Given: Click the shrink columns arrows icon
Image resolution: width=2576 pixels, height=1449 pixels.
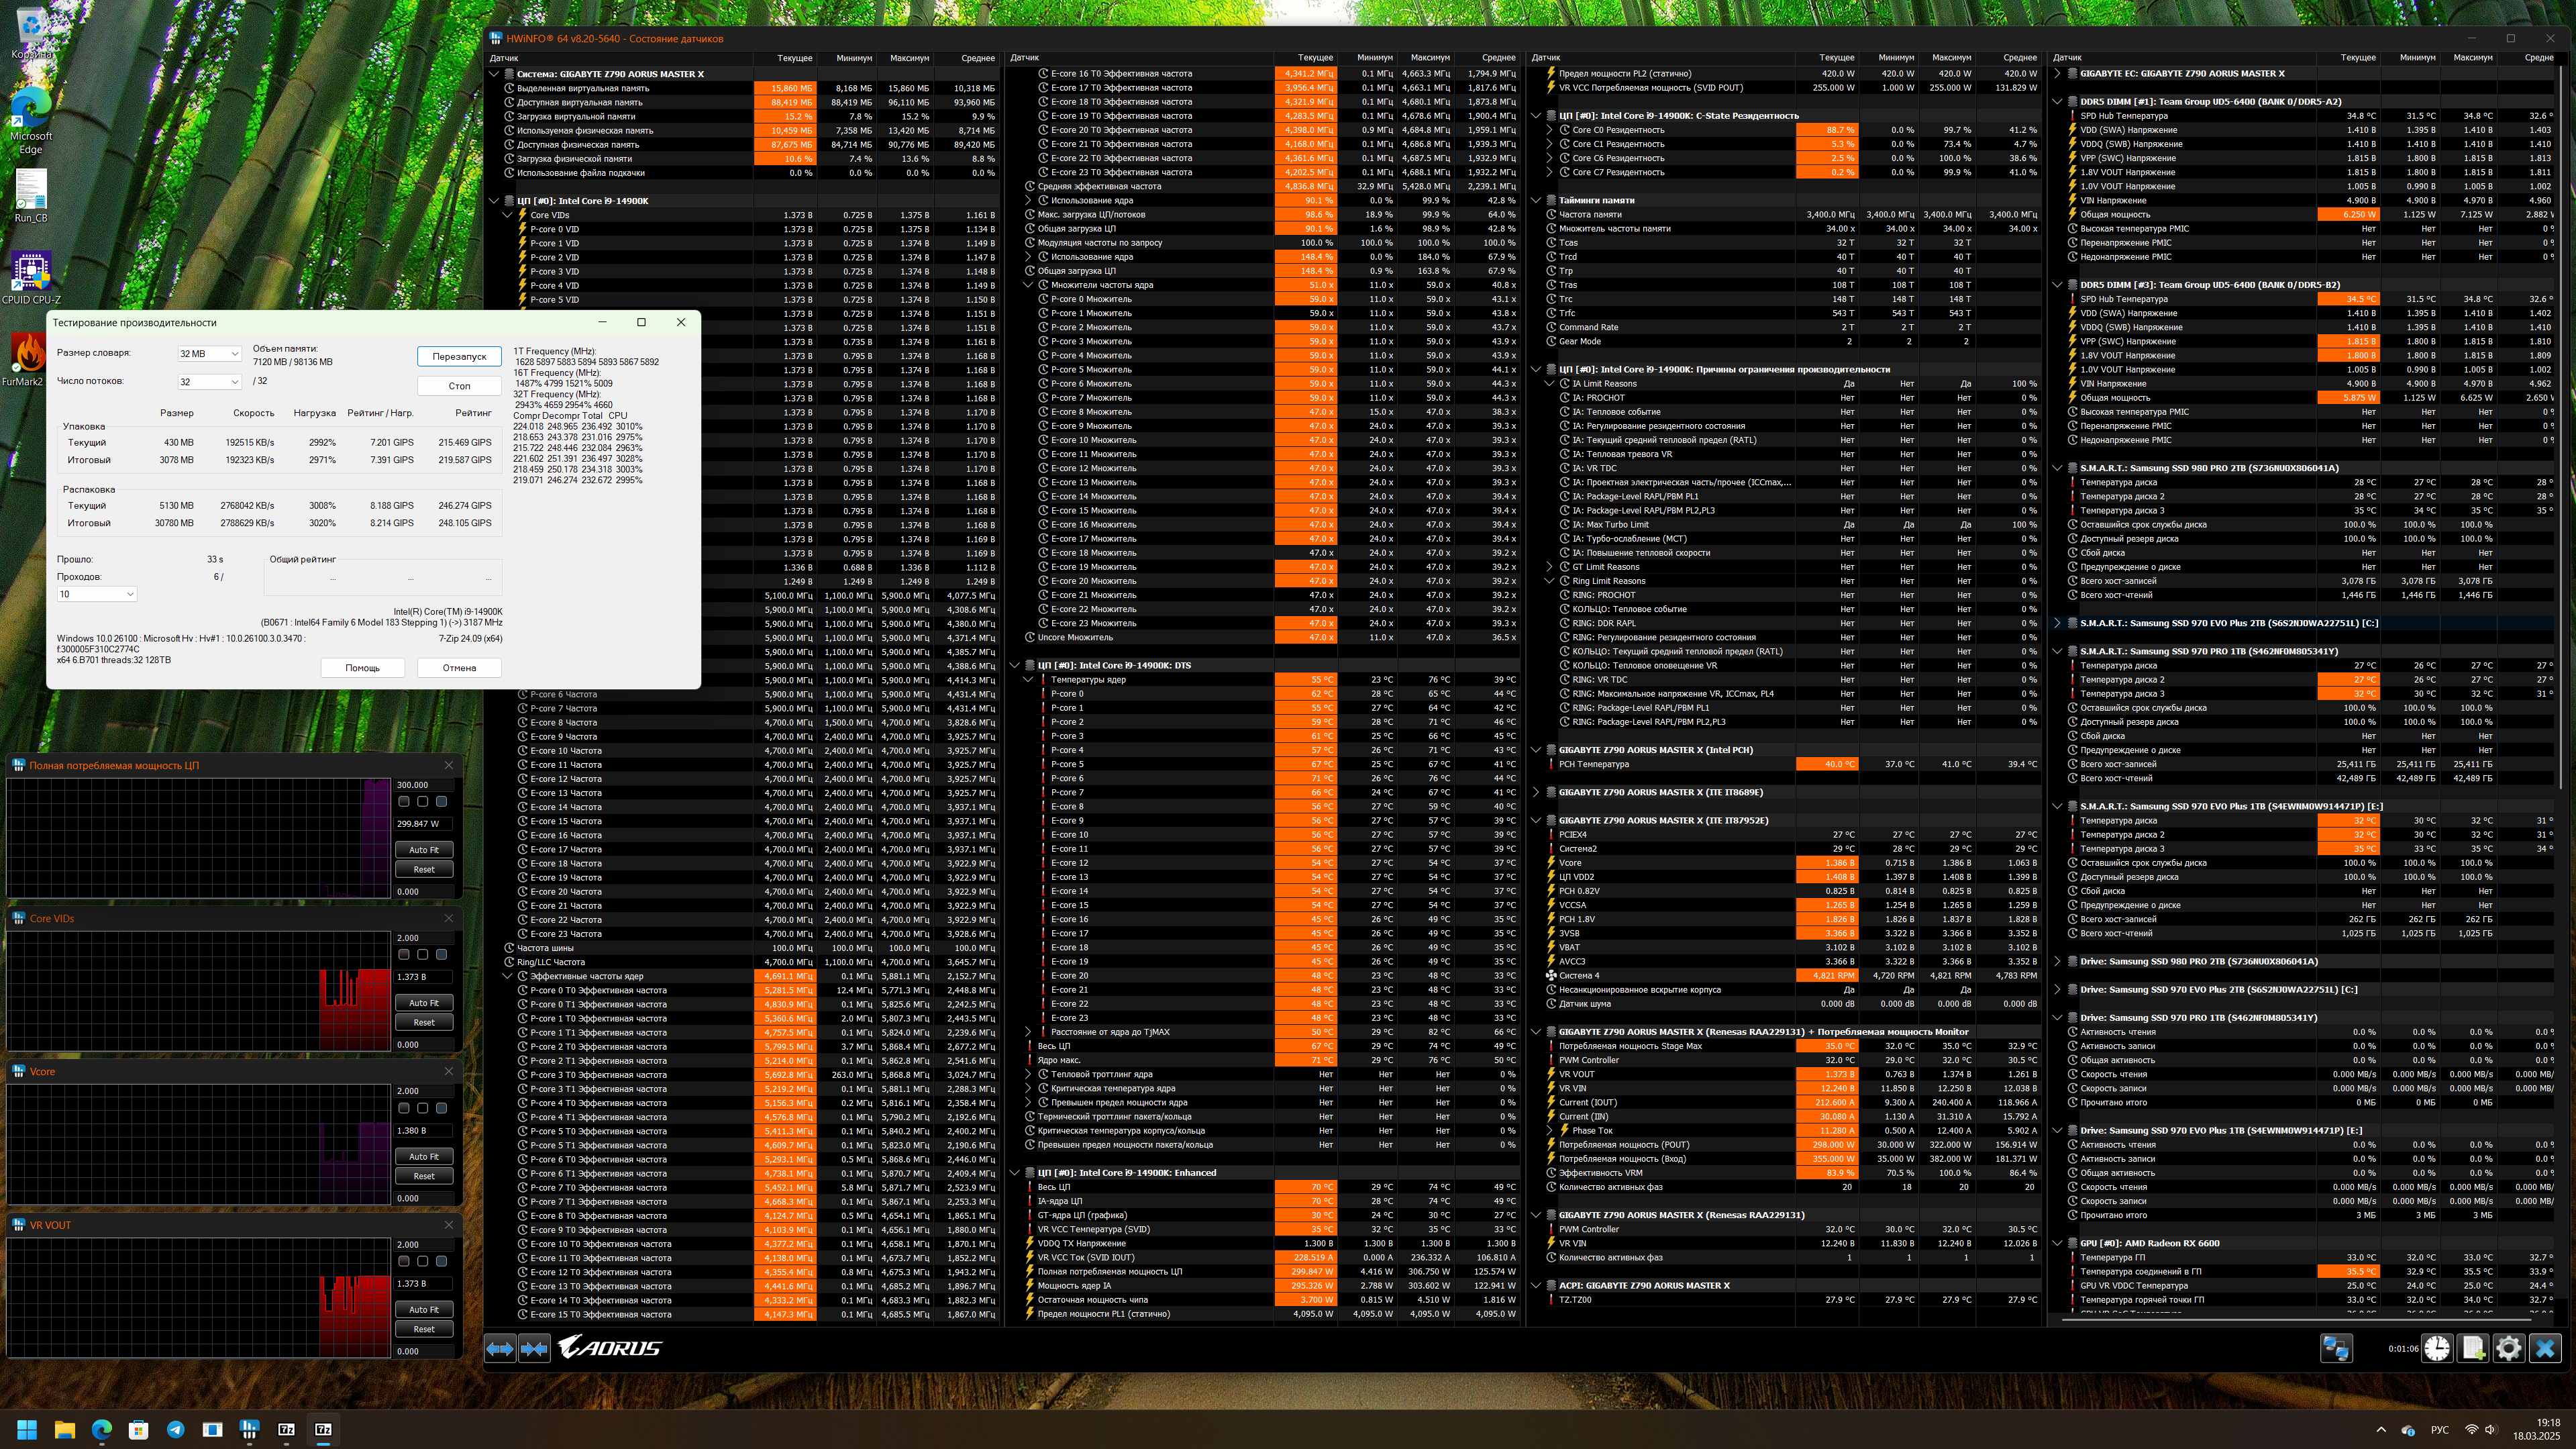Looking at the screenshot, I should 535,1348.
